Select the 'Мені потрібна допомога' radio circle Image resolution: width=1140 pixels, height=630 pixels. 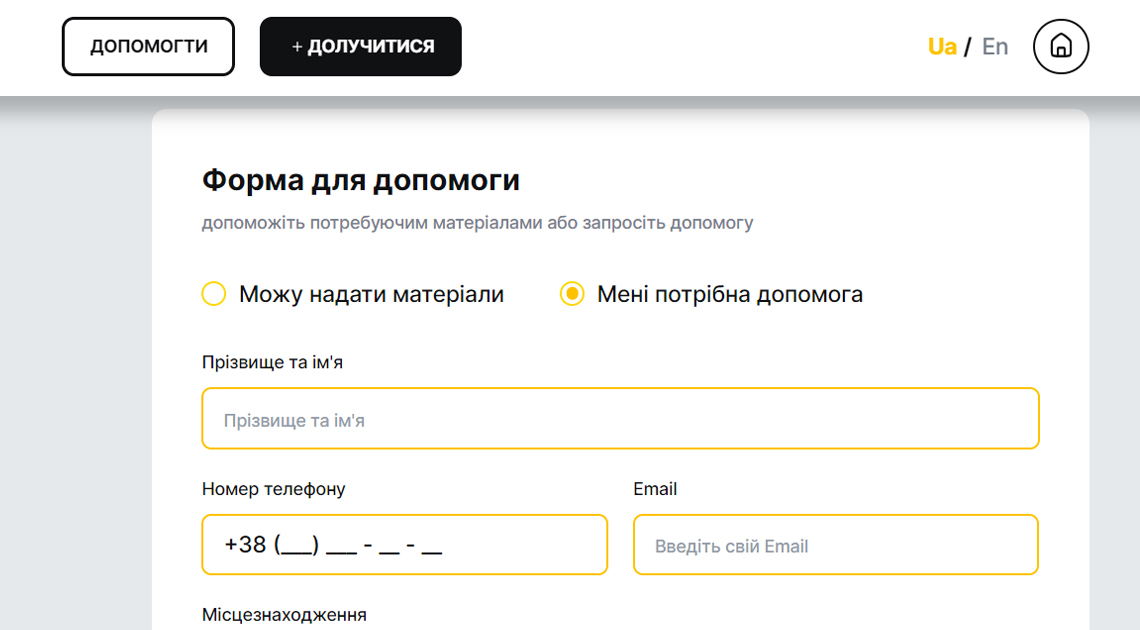pos(572,294)
